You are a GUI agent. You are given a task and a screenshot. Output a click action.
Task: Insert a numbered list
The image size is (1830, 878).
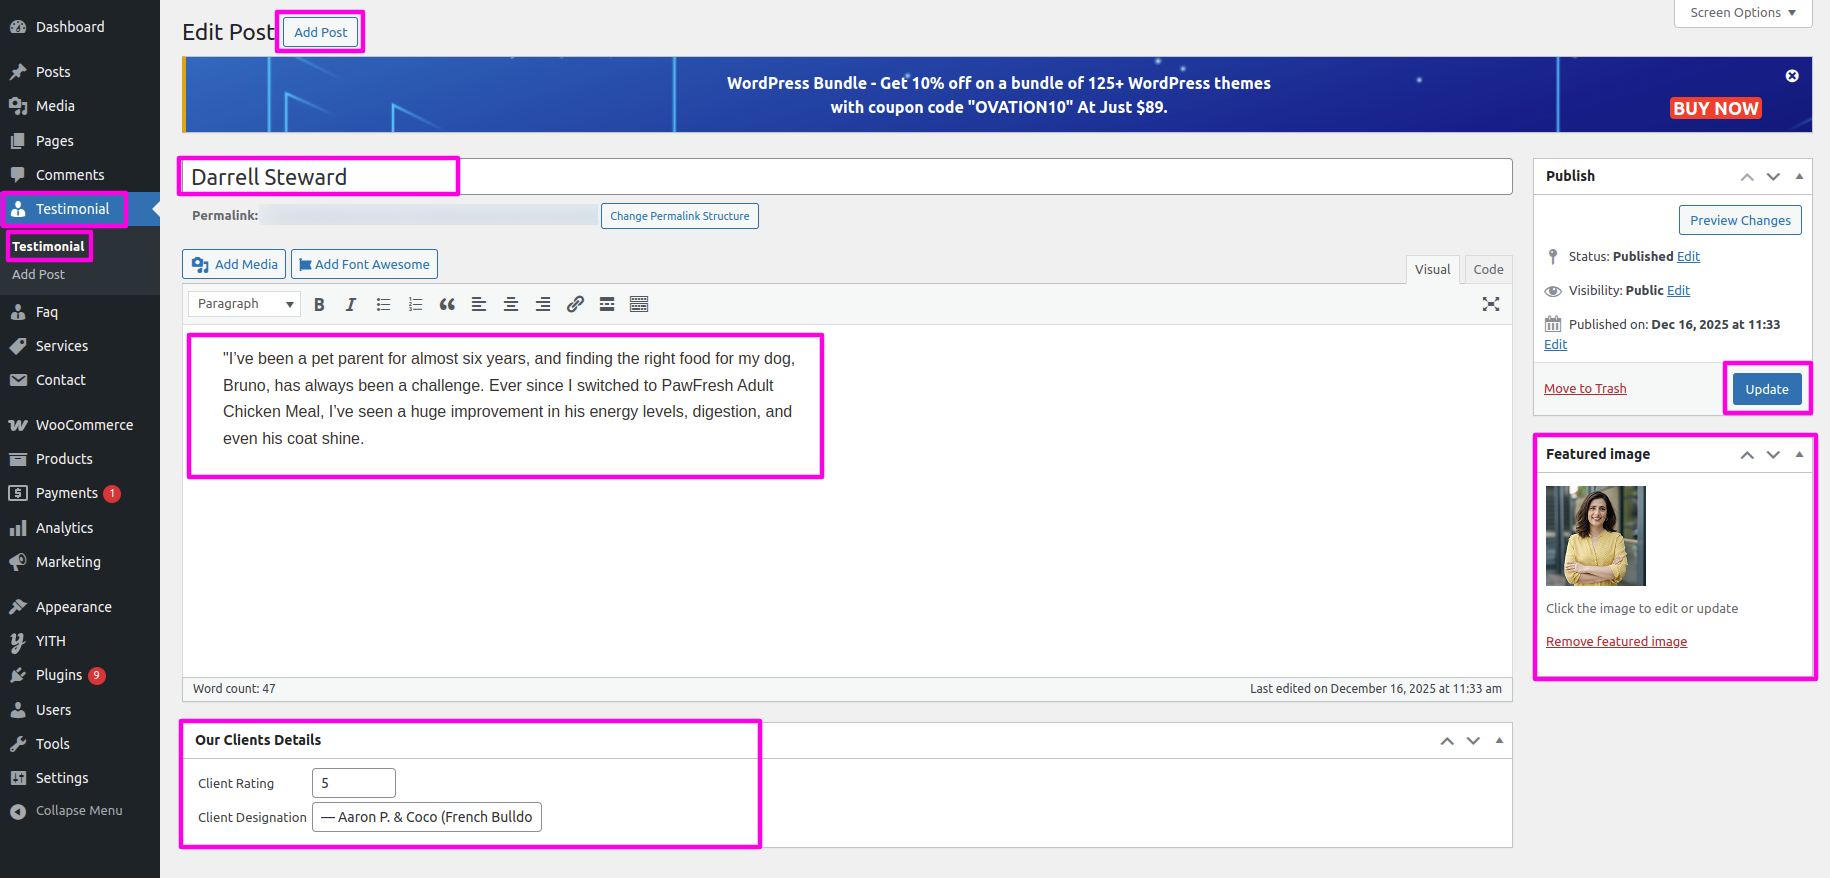[415, 305]
